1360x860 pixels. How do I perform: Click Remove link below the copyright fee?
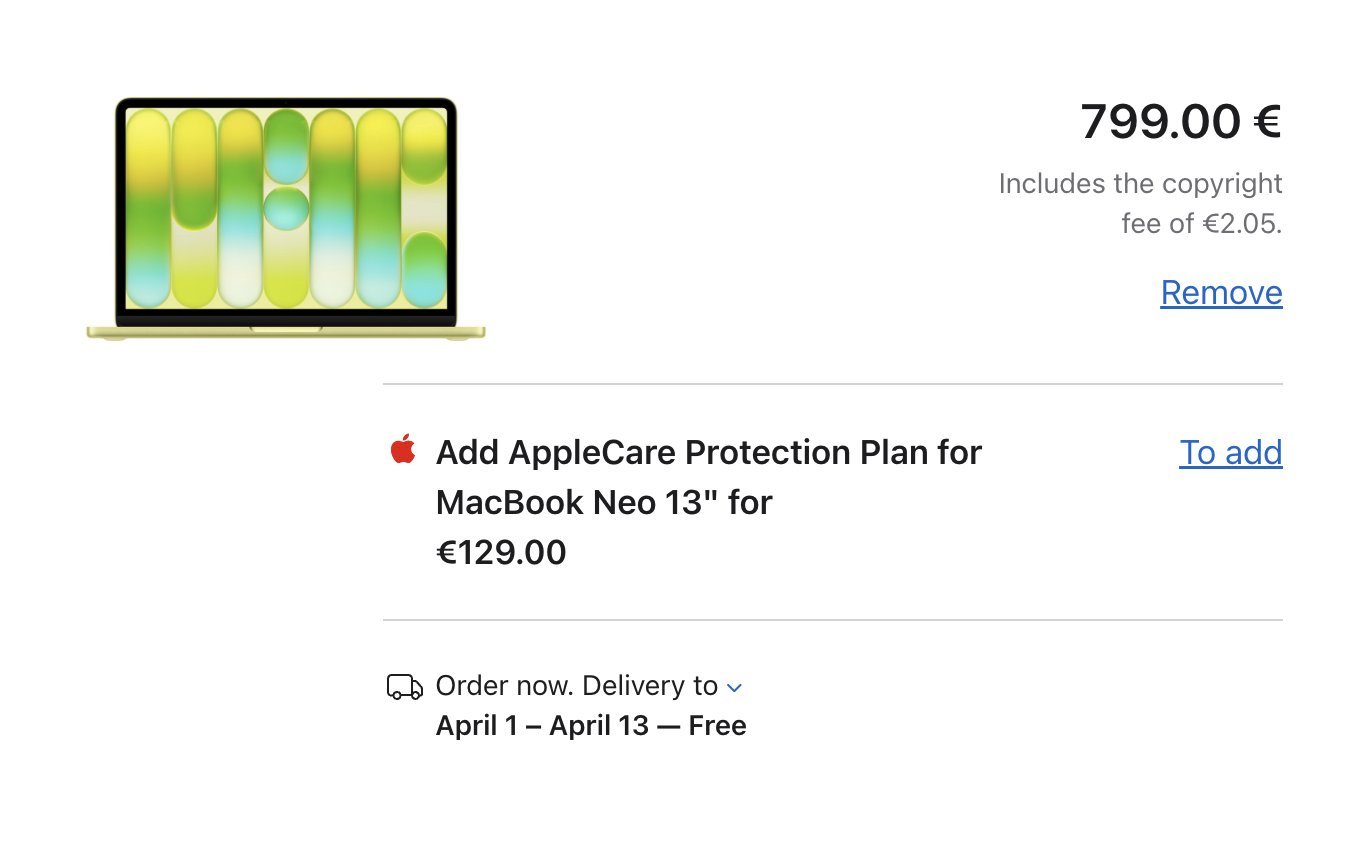tap(1221, 292)
